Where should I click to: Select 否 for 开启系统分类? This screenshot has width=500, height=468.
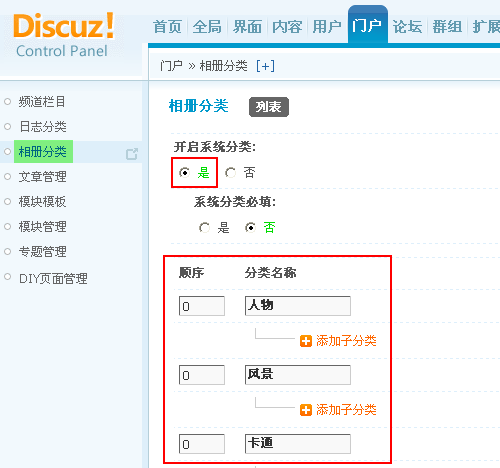pyautogui.click(x=230, y=173)
